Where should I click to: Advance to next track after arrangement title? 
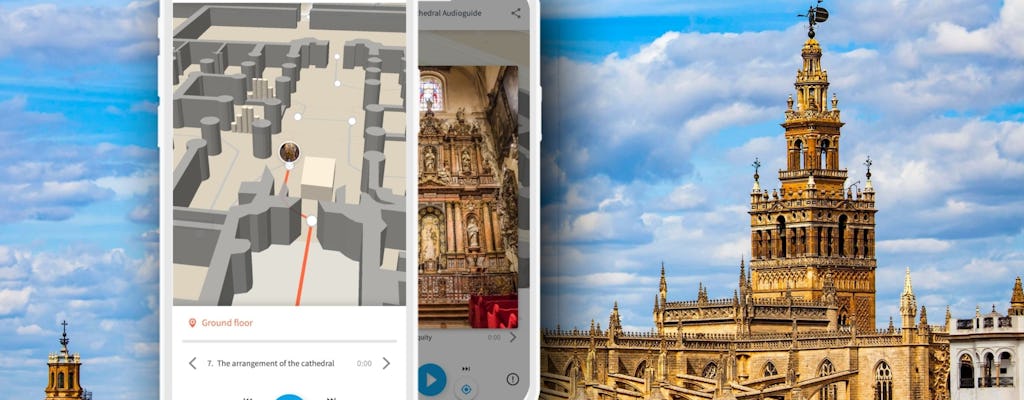[386, 363]
